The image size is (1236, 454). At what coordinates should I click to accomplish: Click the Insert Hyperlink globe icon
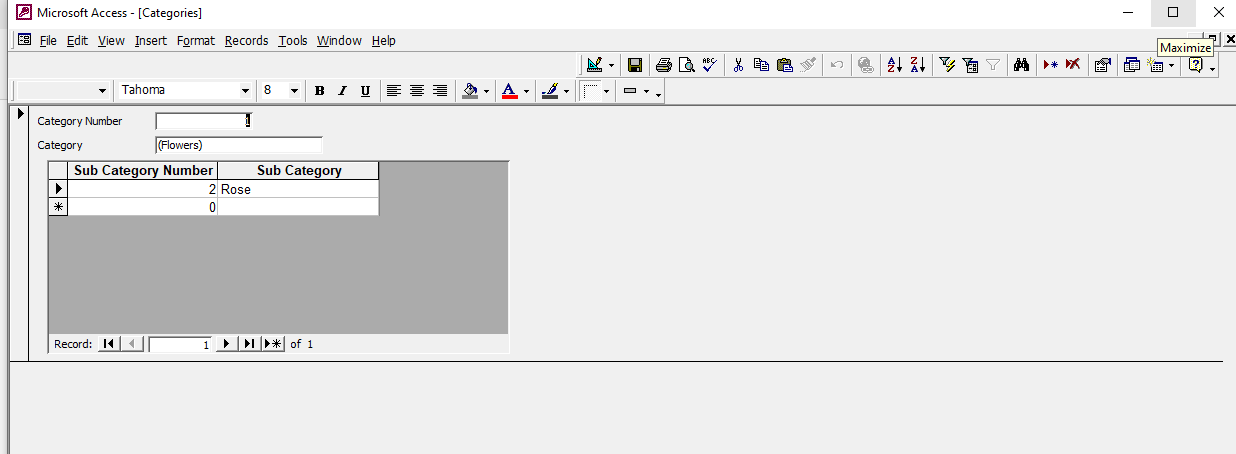pos(866,65)
